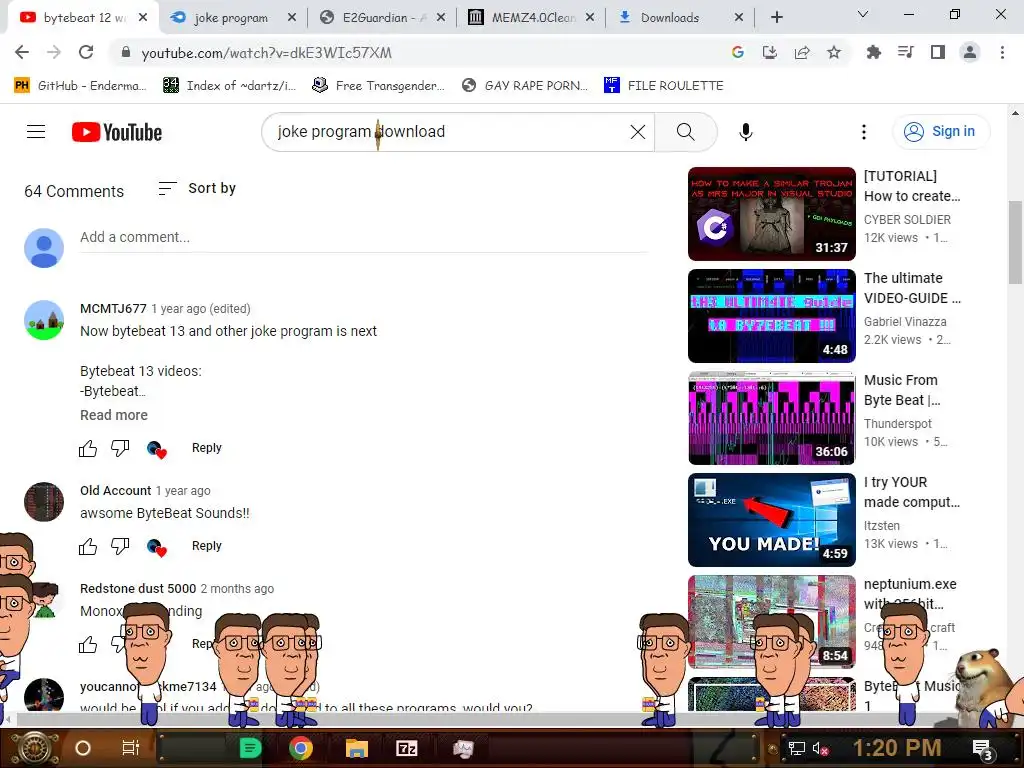Open File Explorer from taskbar
The height and width of the screenshot is (768, 1024).
pos(357,748)
